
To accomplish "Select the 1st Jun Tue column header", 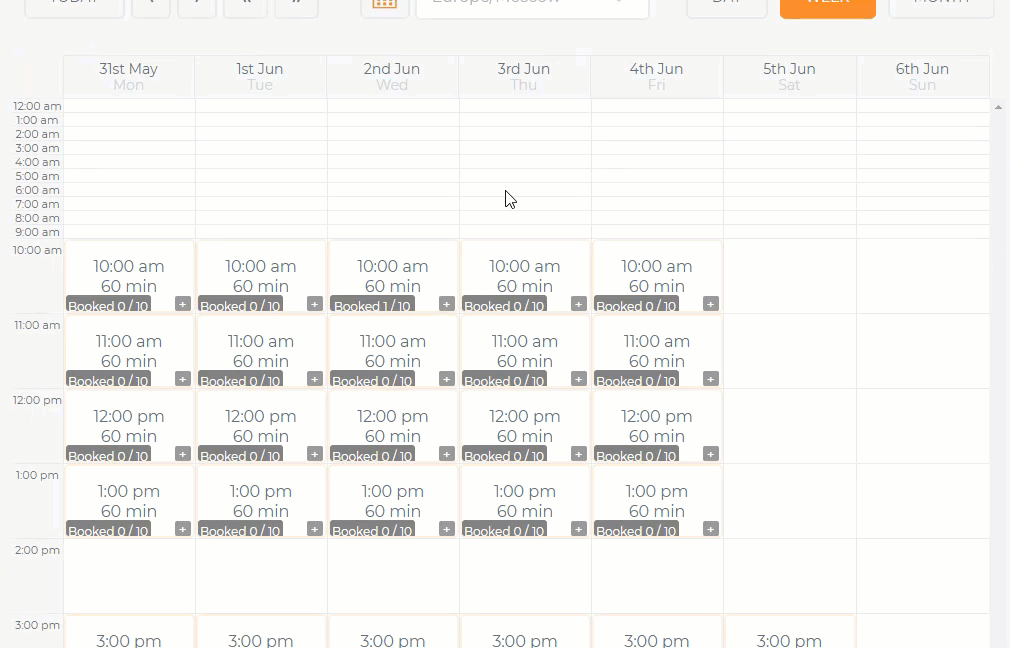I will point(260,77).
